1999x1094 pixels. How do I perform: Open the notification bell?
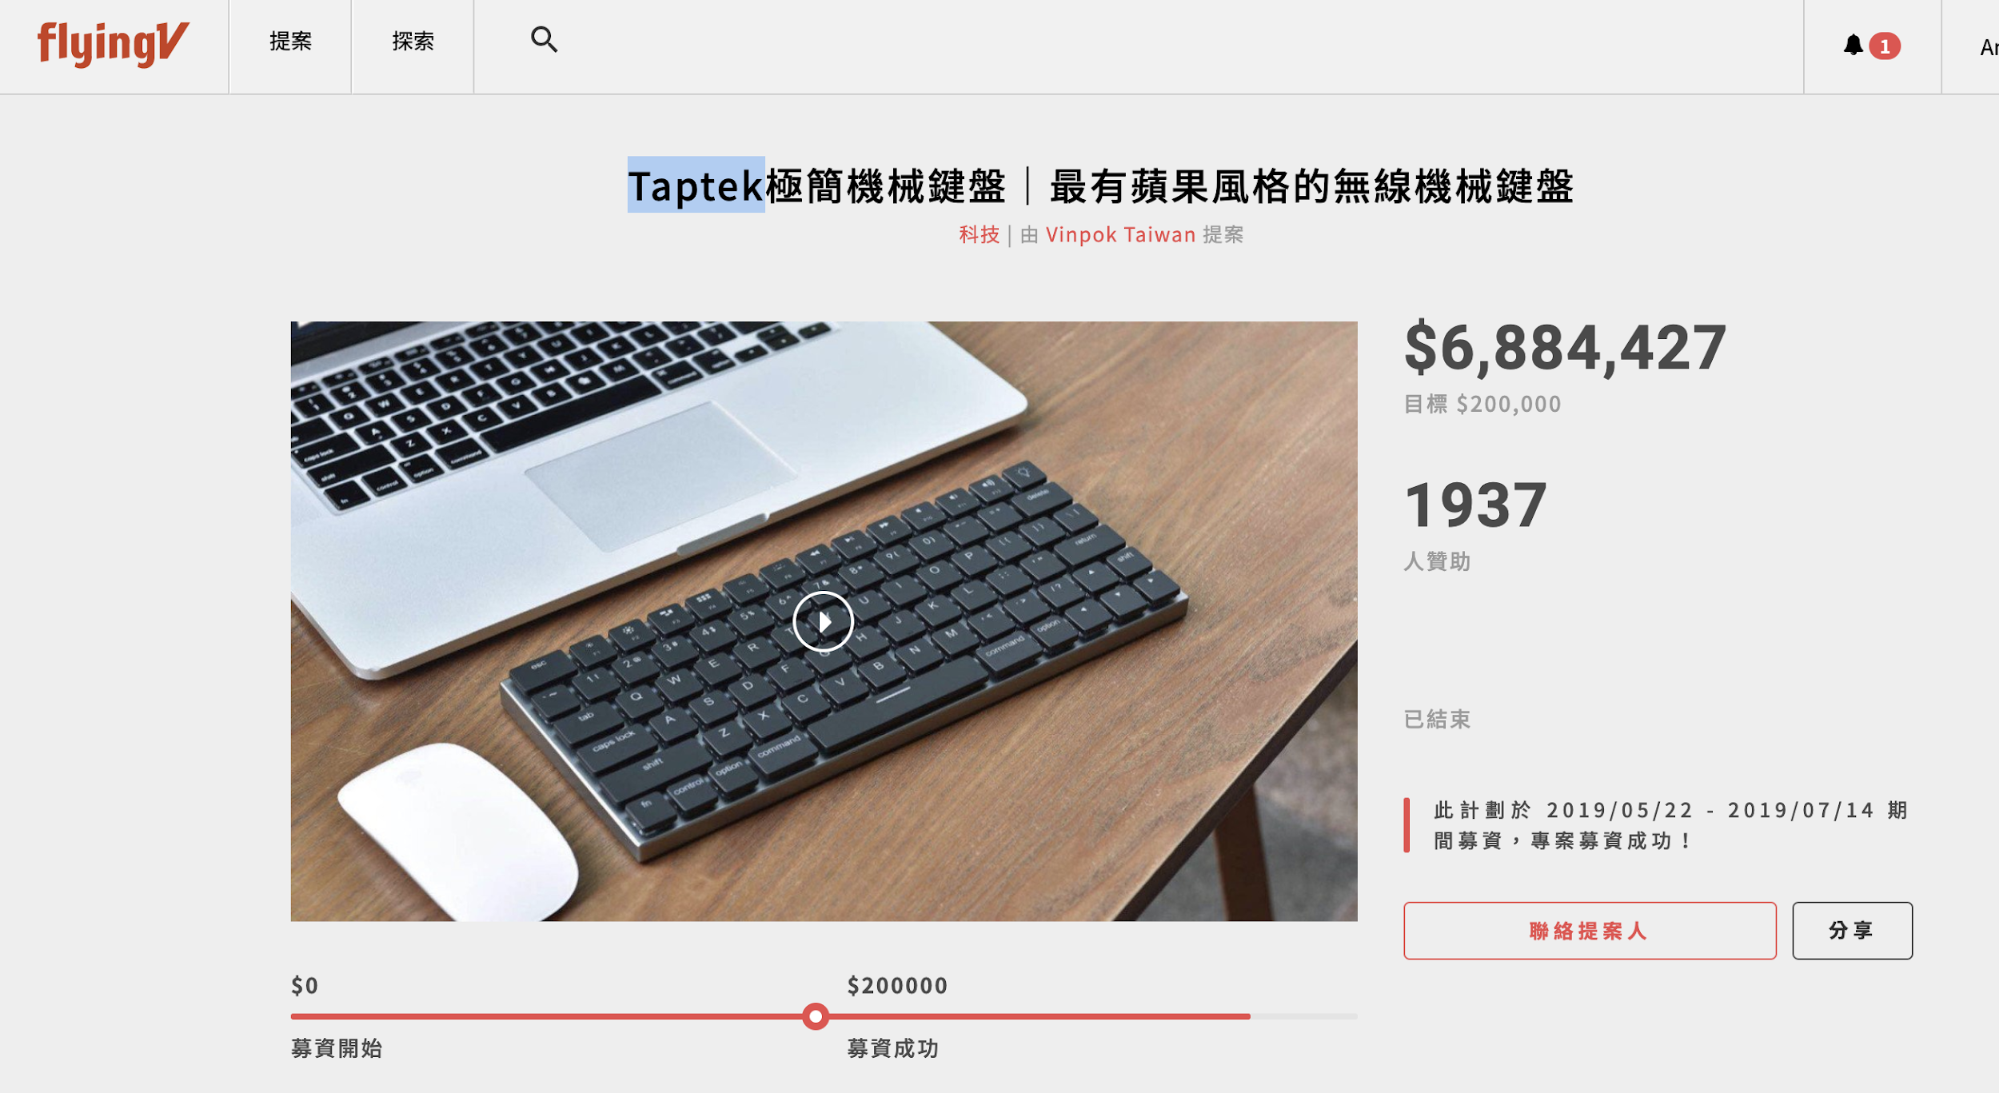click(1853, 45)
